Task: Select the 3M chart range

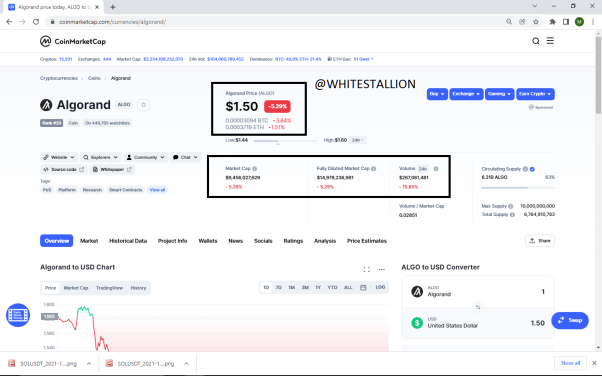Action: click(x=305, y=288)
